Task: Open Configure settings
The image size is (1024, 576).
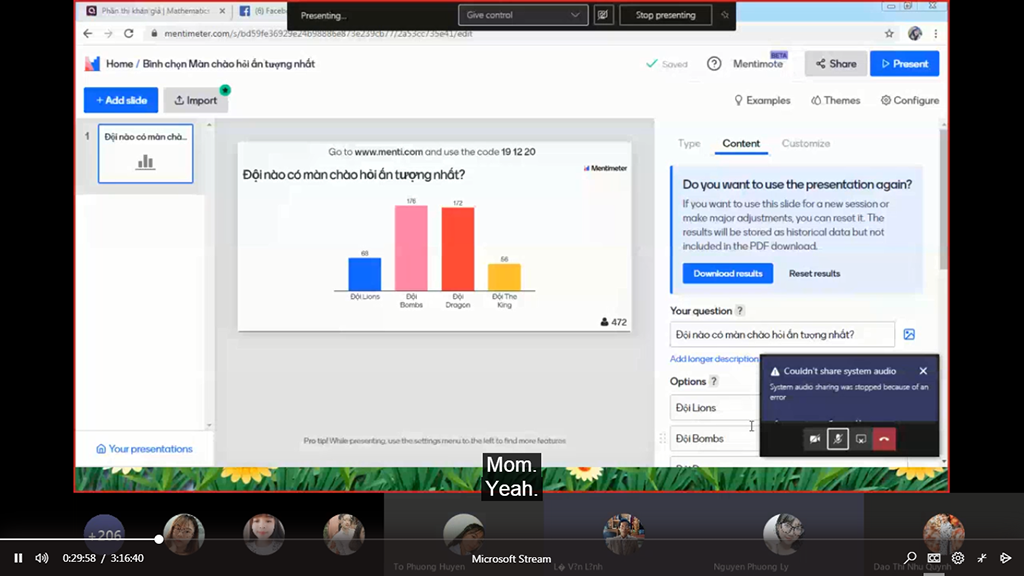Action: pos(910,101)
